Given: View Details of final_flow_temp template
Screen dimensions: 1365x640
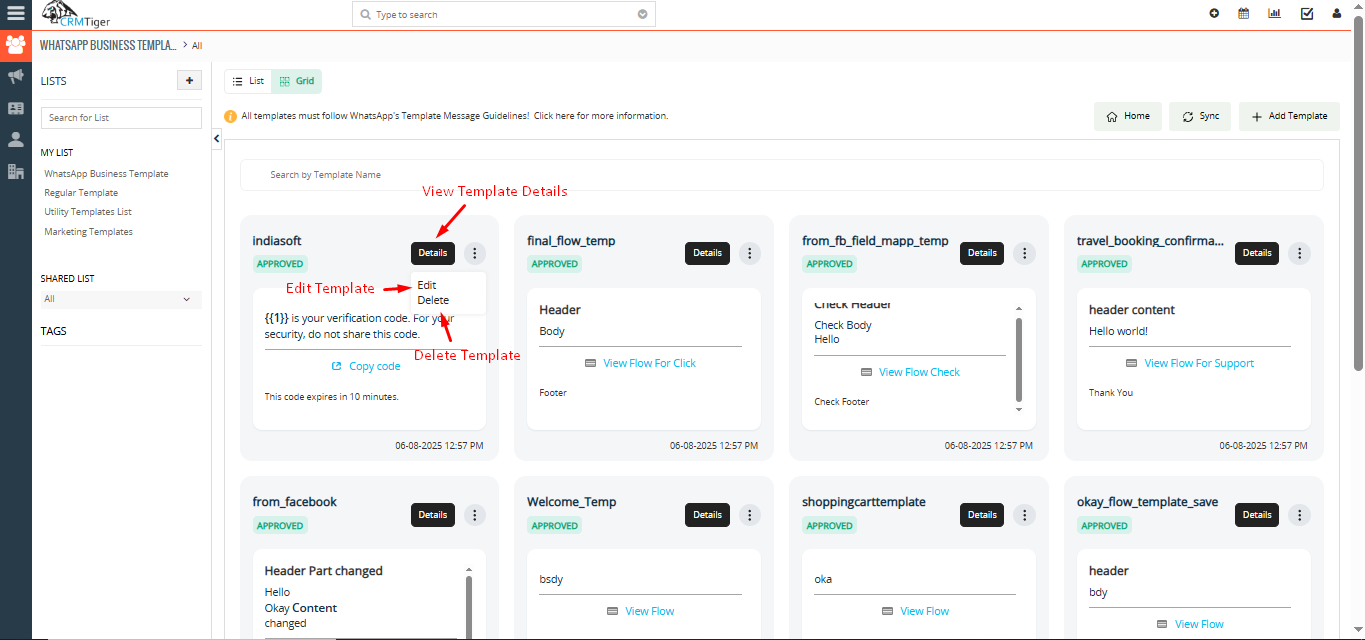Looking at the screenshot, I should point(707,253).
